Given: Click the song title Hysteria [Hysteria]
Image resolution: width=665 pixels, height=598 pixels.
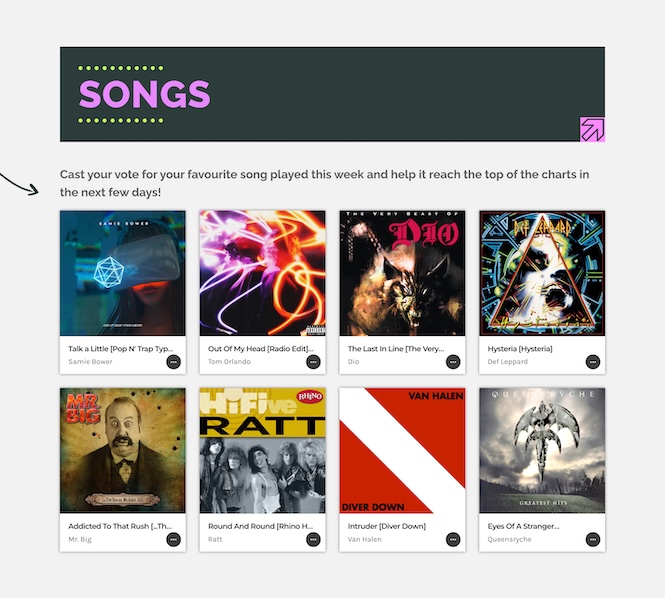Looking at the screenshot, I should tap(520, 349).
